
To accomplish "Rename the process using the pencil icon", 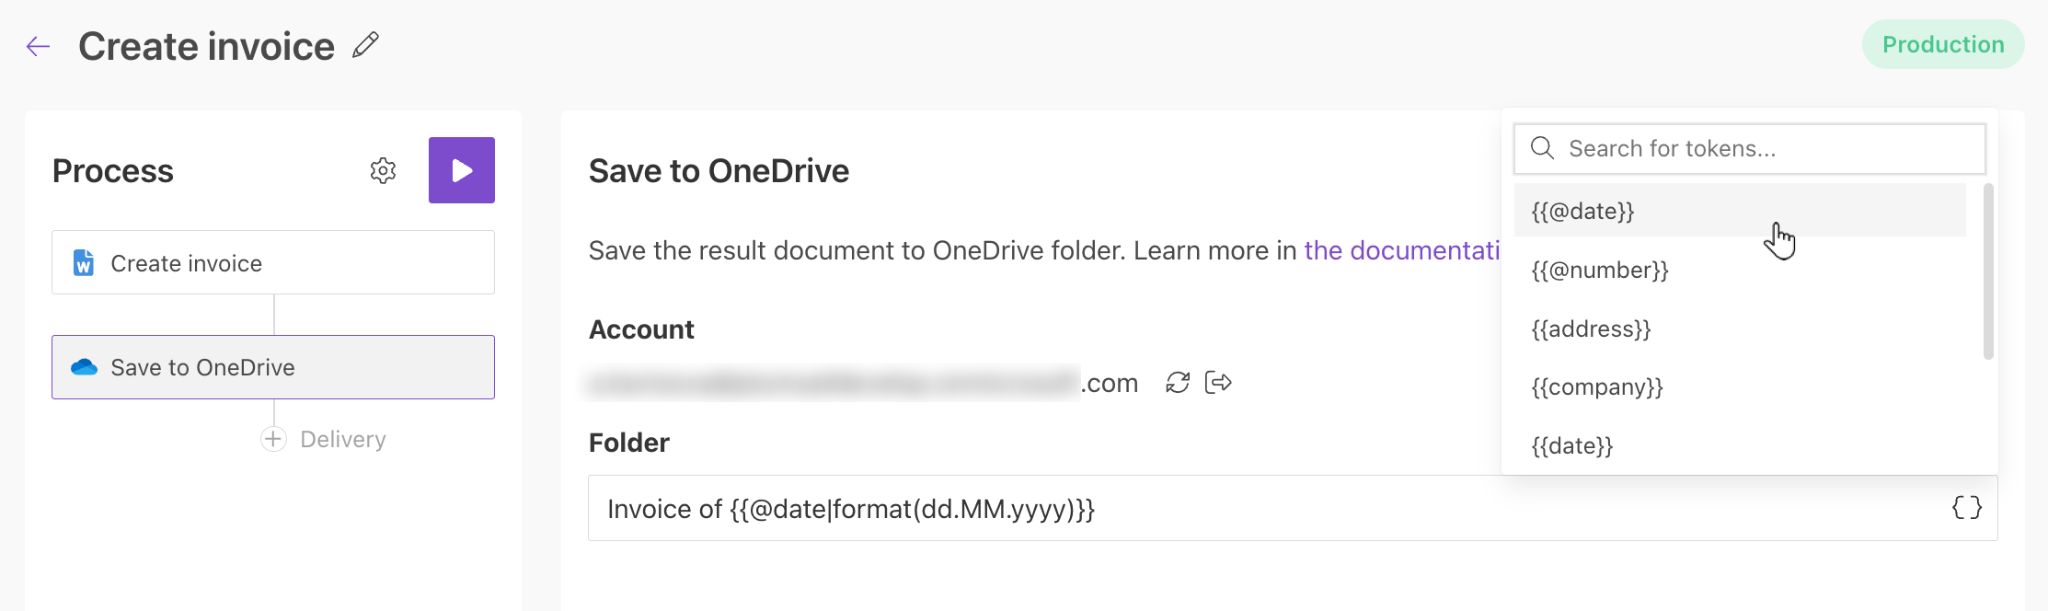I will pyautogui.click(x=366, y=45).
